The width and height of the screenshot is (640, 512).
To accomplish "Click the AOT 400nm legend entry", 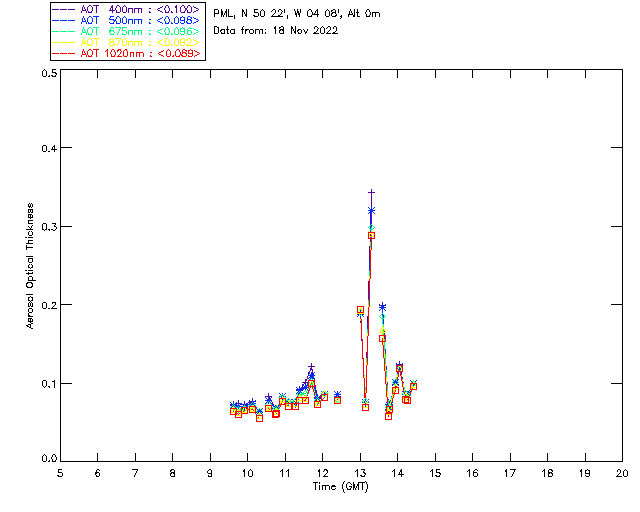I will pos(127,9).
